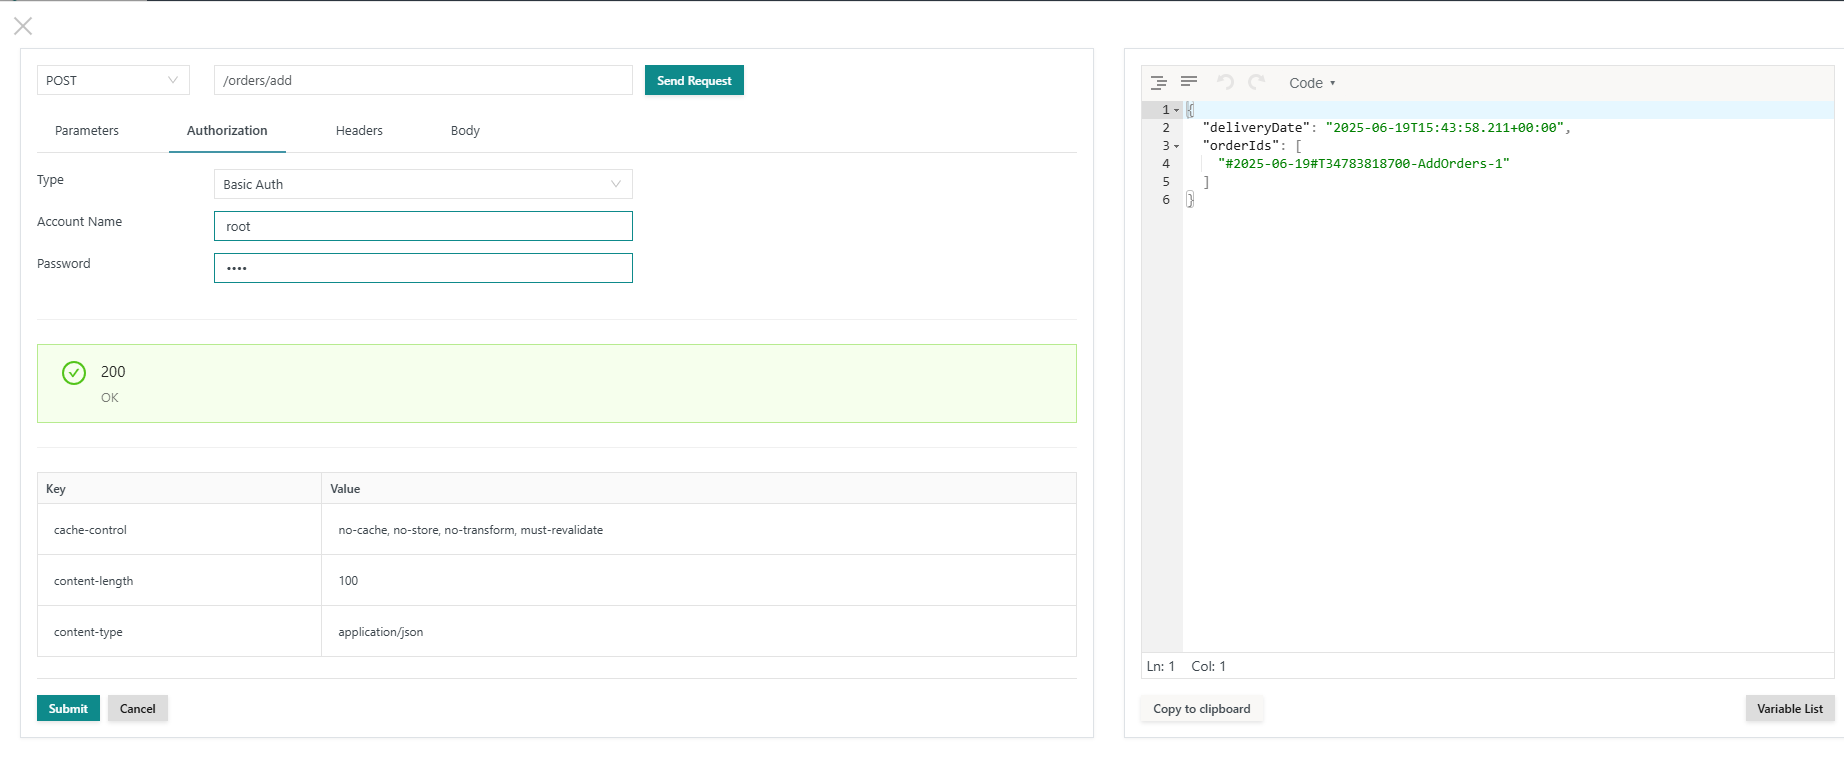Viewport: 1844px width, 763px height.
Task: Switch to the Body tab
Action: tap(465, 131)
